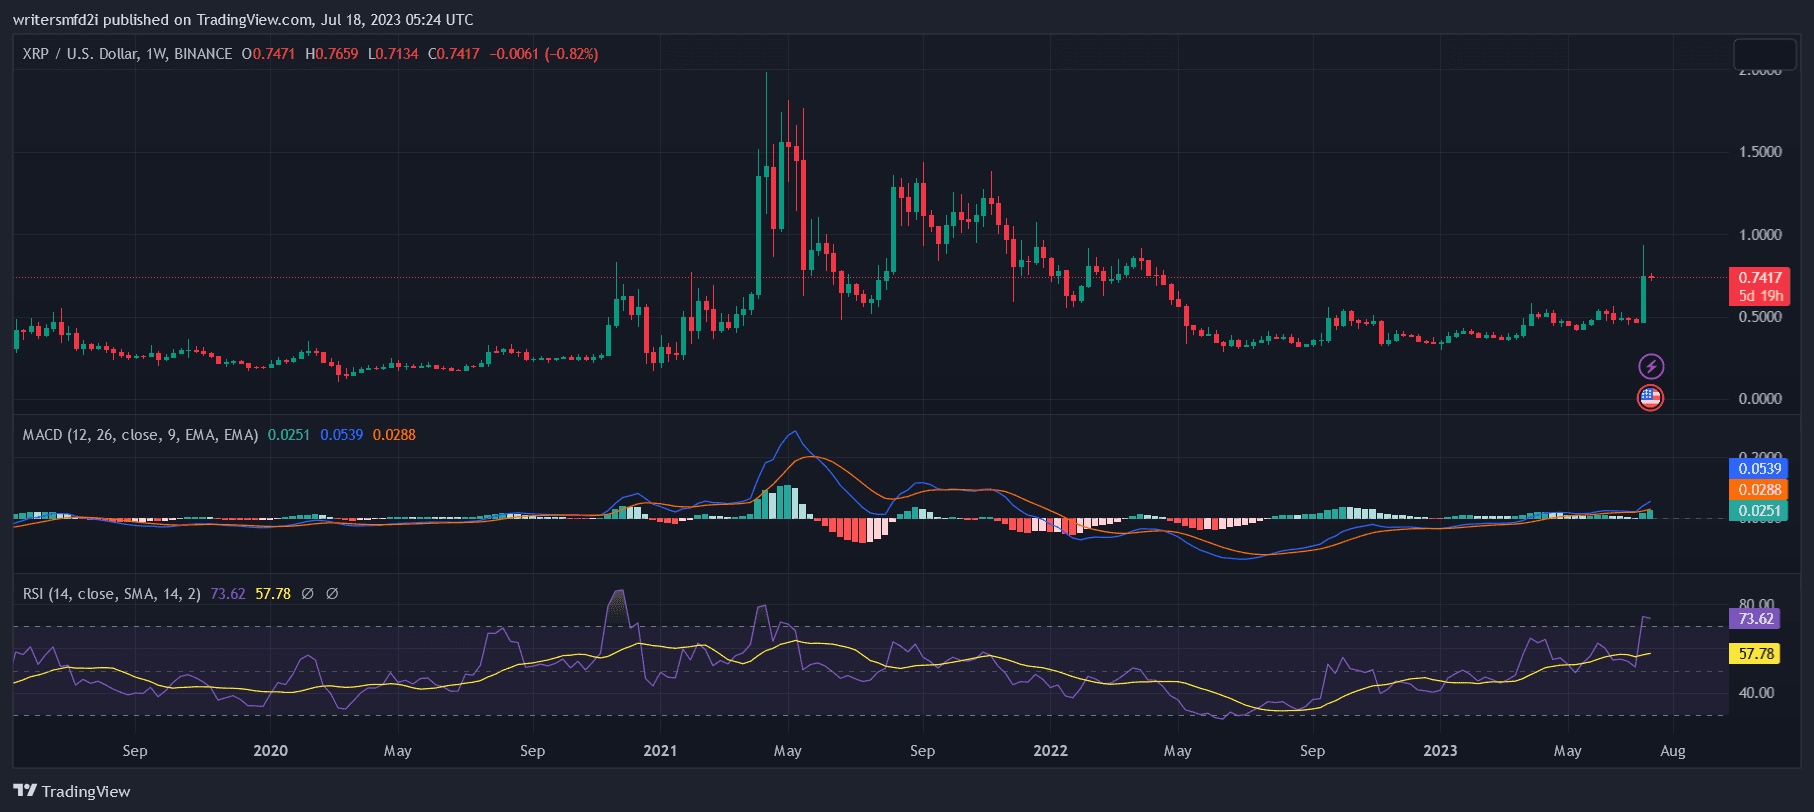Select the RSI indicator legend title
Screen dimensions: 1814x812
pyautogui.click(x=111, y=594)
